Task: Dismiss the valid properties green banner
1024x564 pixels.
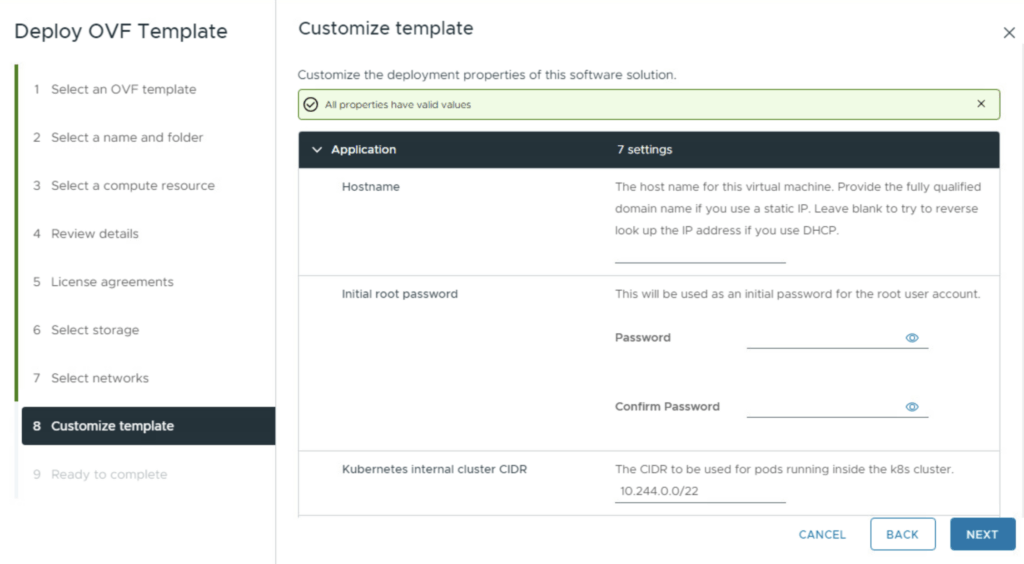Action: point(980,104)
